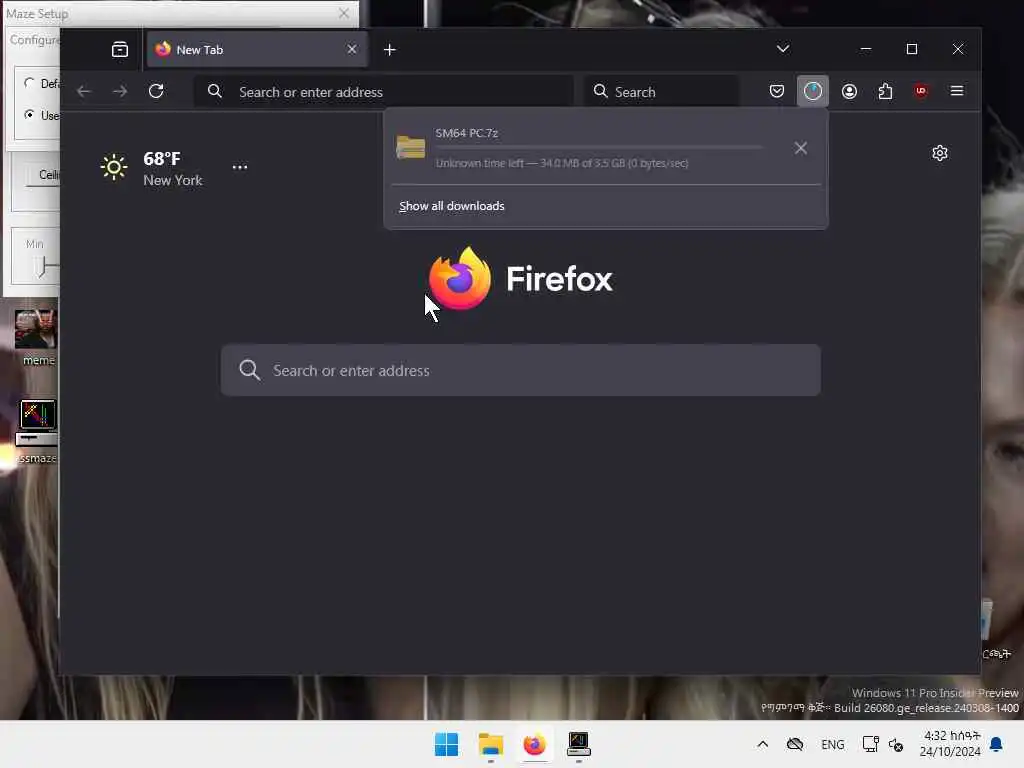
Task: Switch to the New Tab tab
Action: pos(257,50)
